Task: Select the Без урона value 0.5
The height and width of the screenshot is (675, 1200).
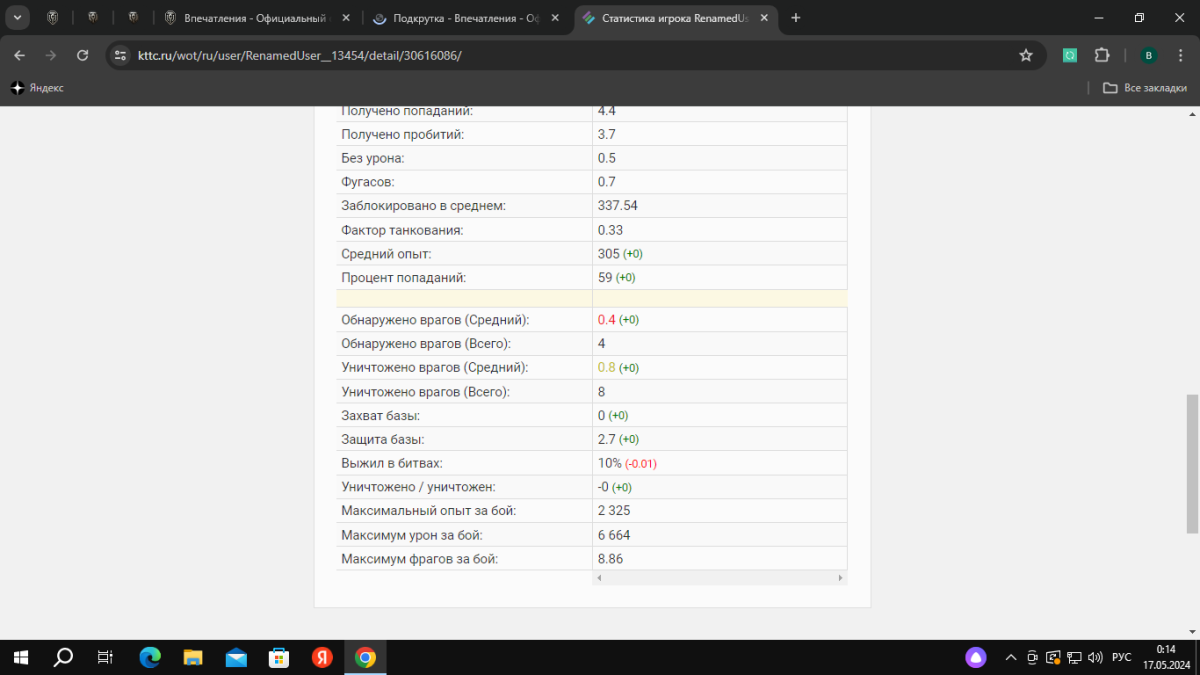Action: point(607,158)
